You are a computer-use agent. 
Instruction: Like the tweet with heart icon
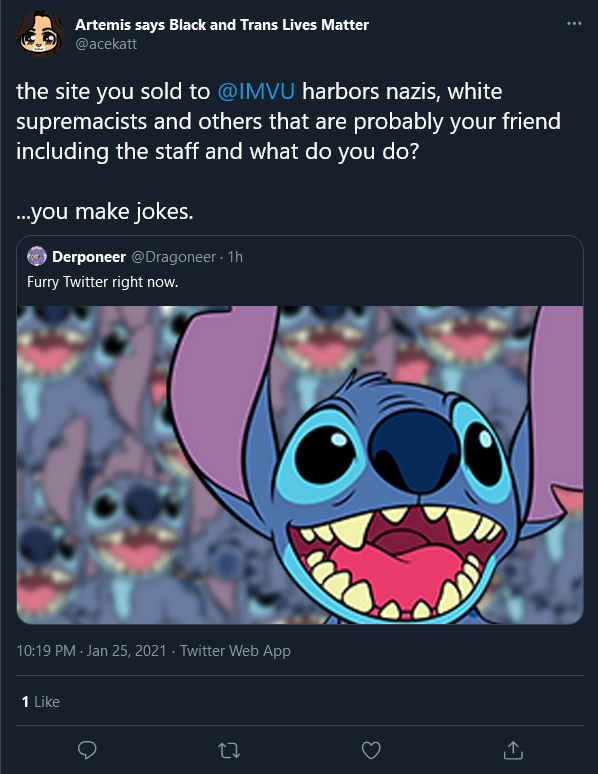pyautogui.click(x=371, y=750)
